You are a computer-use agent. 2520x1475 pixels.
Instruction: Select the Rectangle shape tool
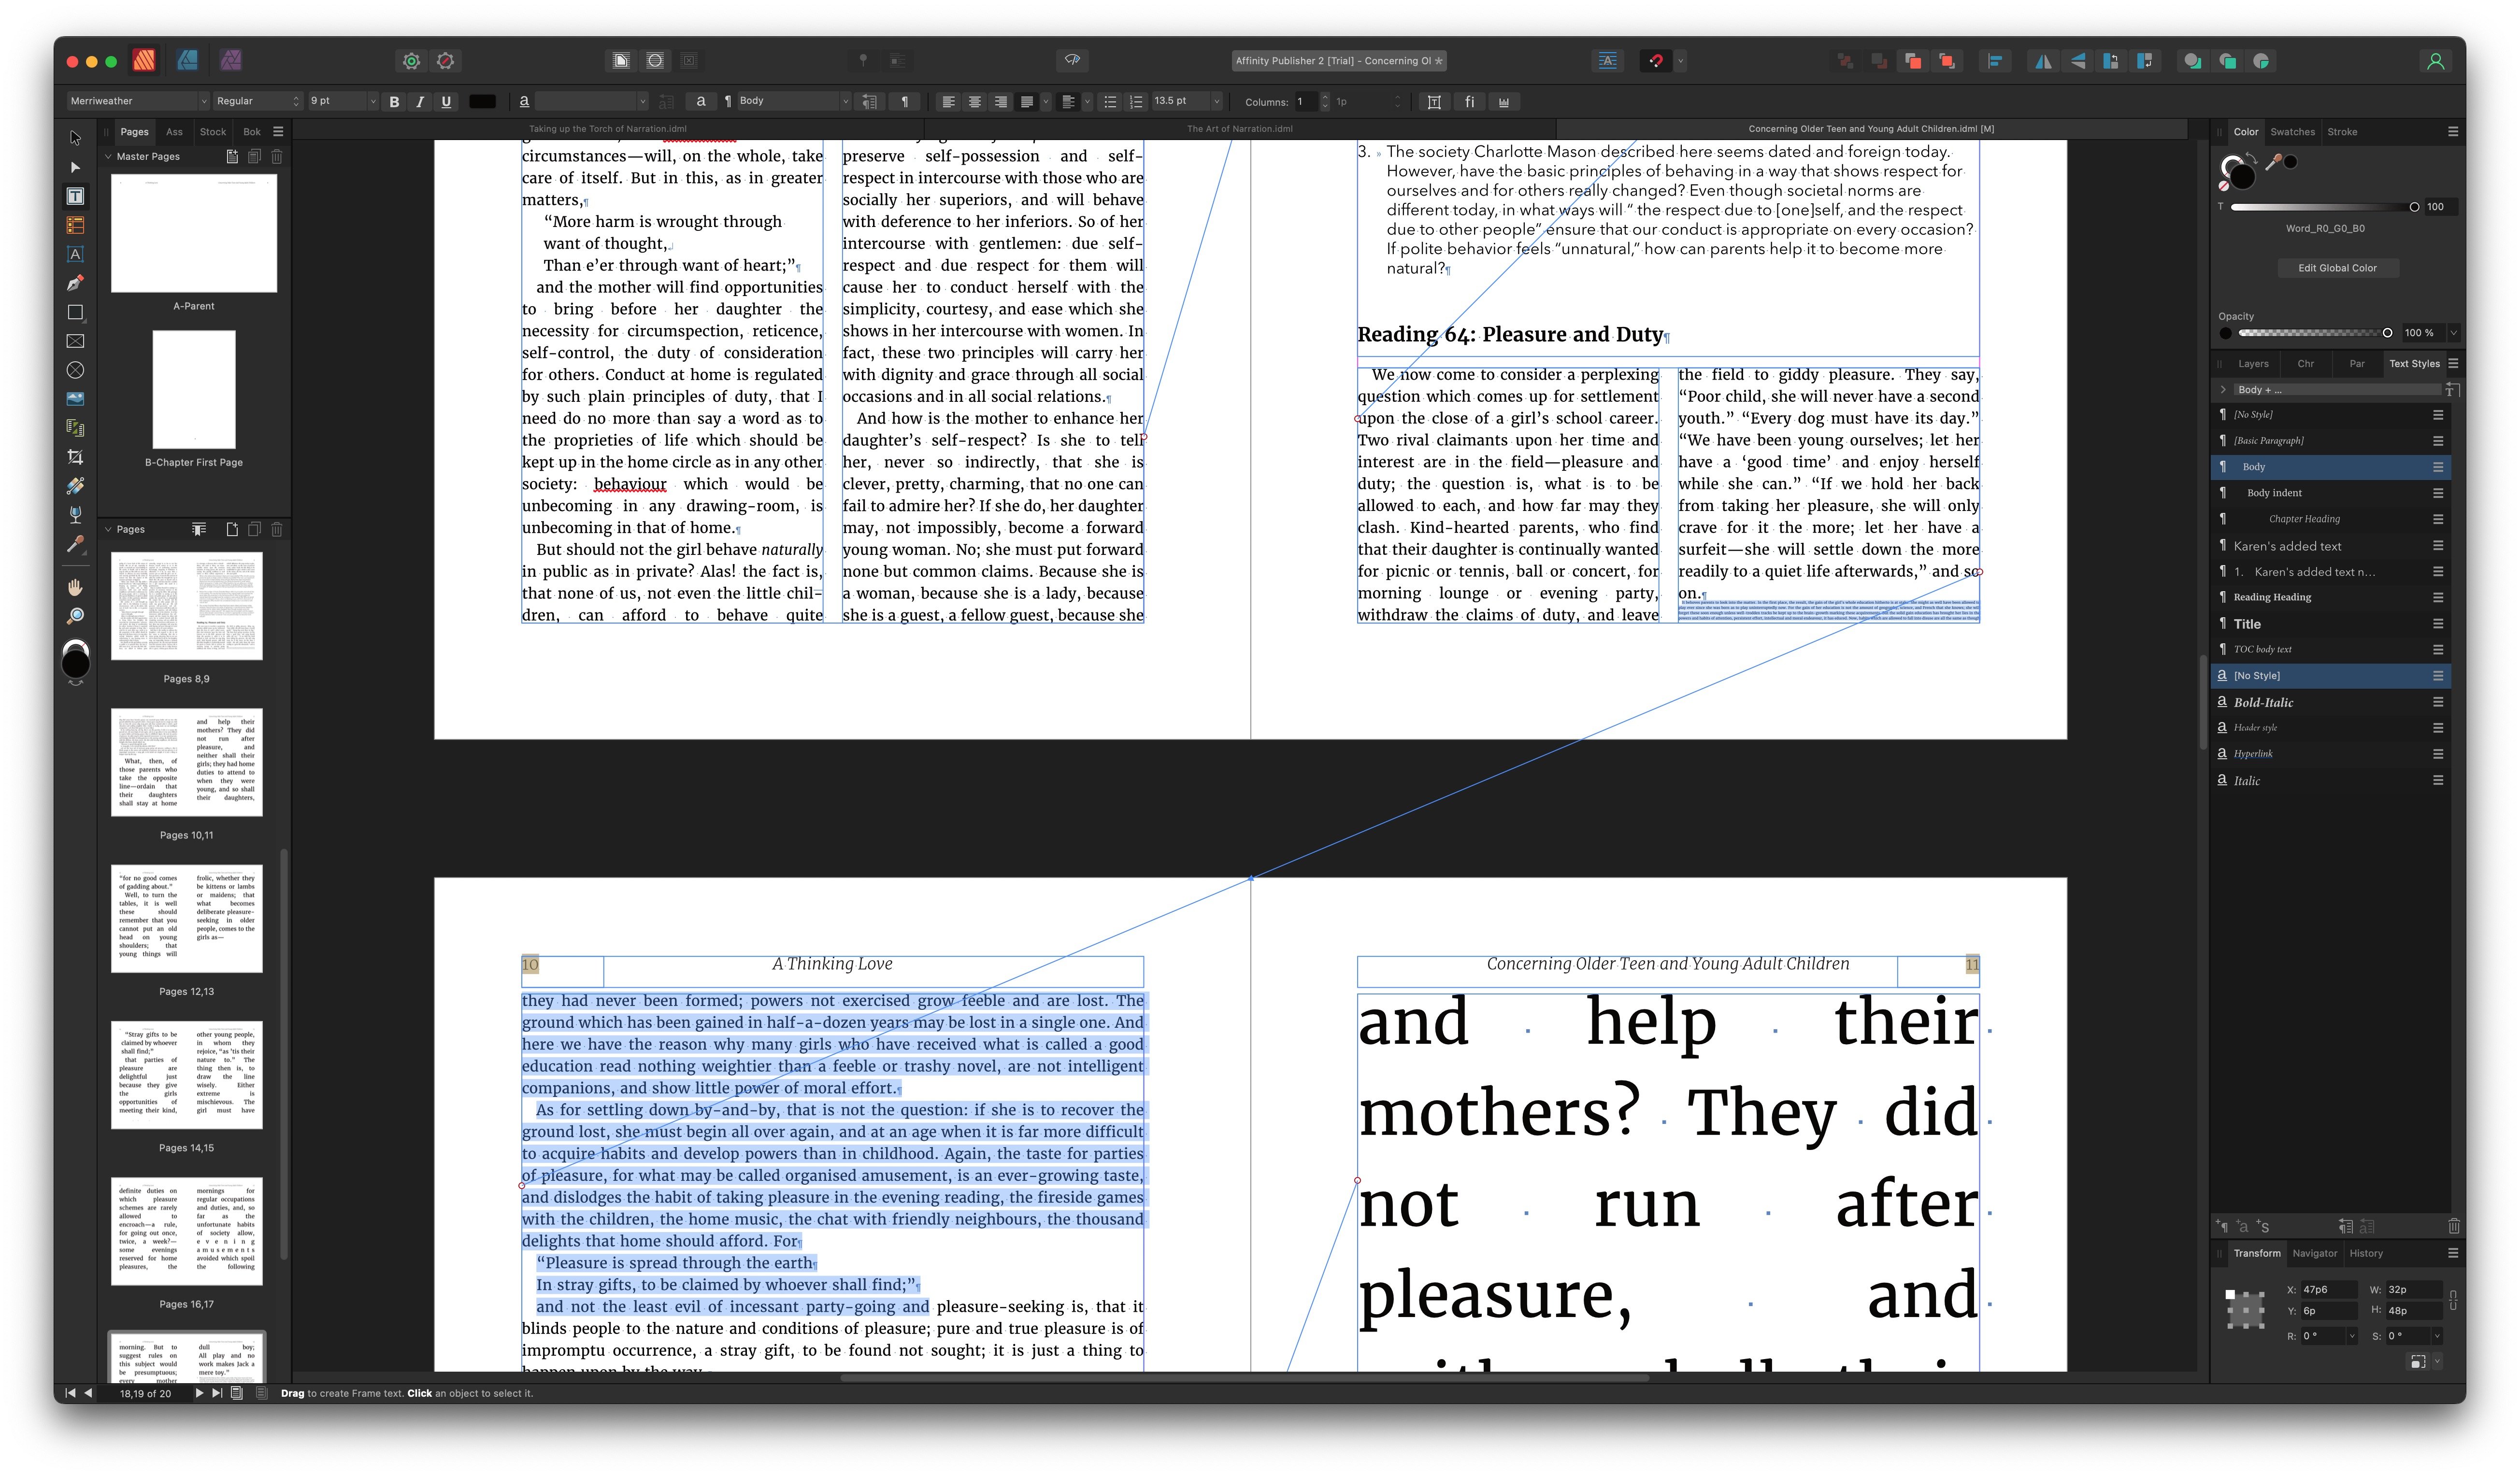pyautogui.click(x=75, y=312)
